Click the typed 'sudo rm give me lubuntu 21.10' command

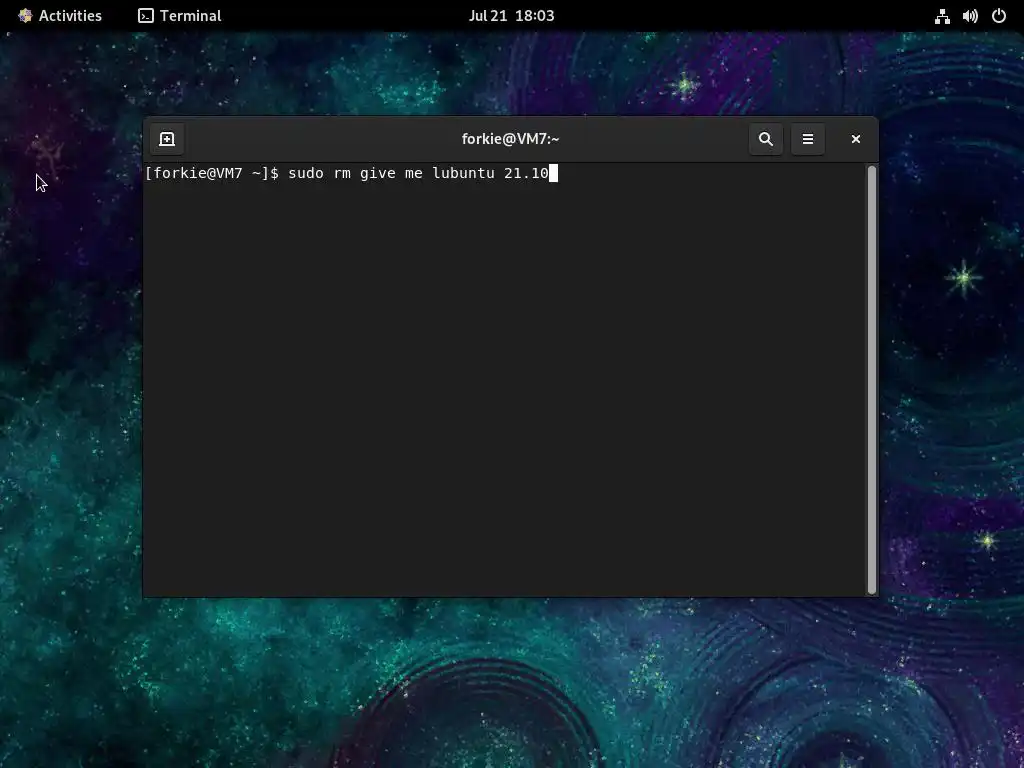[418, 173]
